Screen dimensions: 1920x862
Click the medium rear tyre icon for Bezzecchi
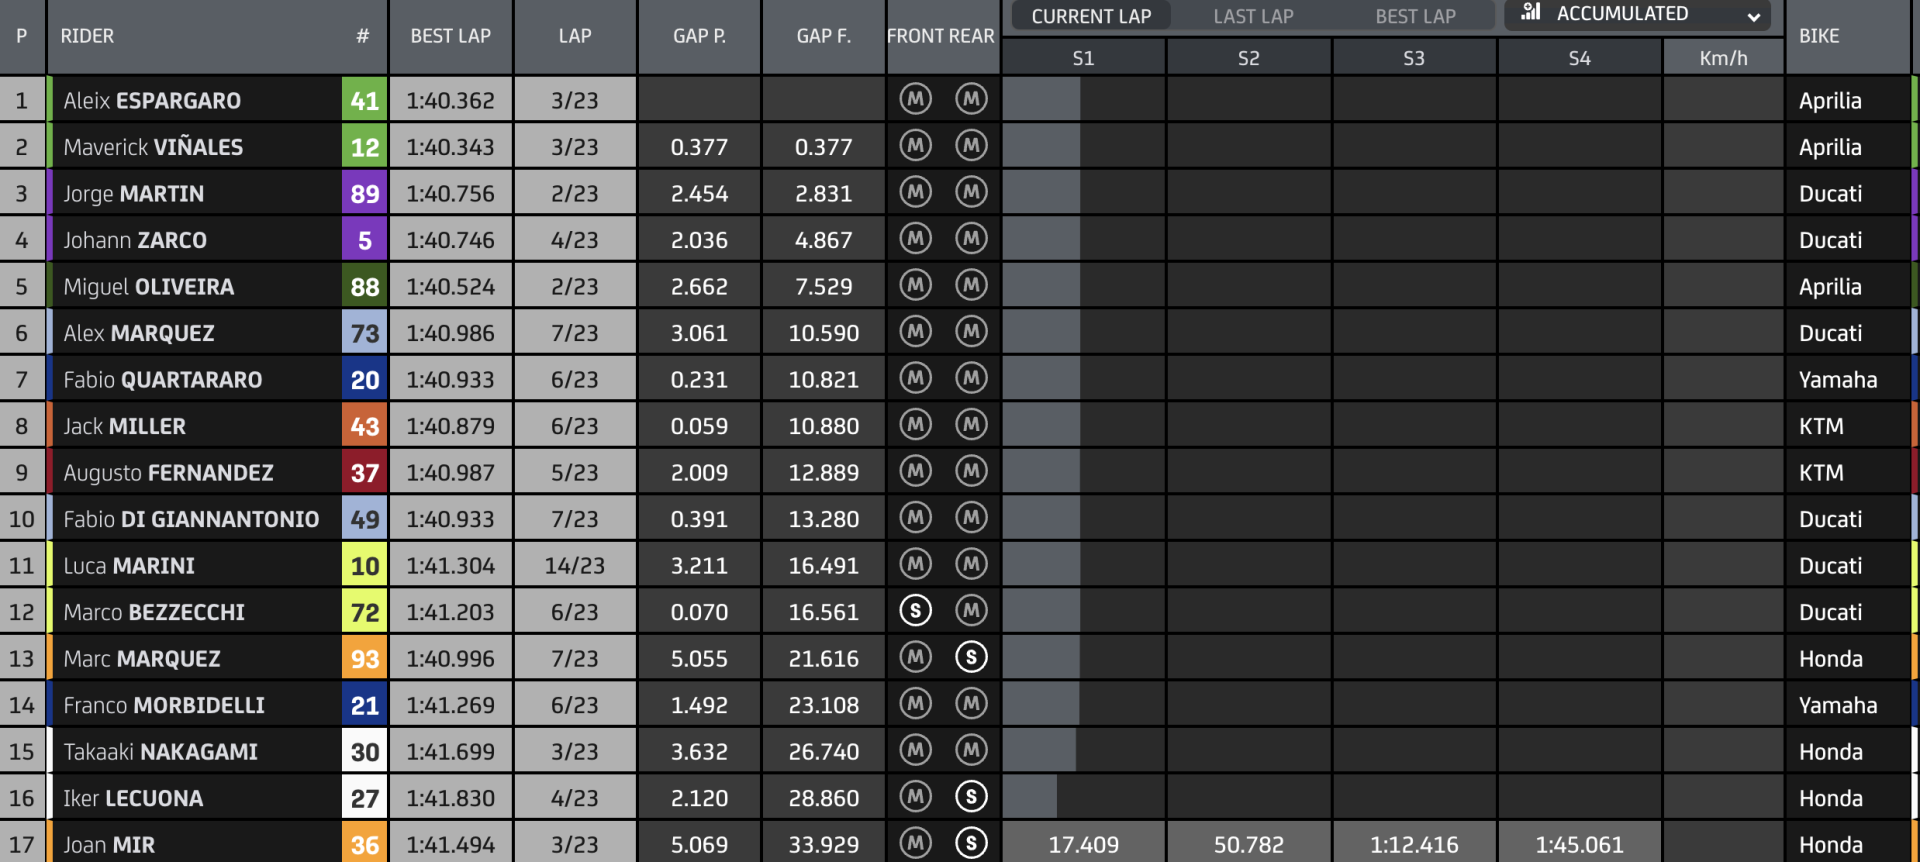point(971,611)
